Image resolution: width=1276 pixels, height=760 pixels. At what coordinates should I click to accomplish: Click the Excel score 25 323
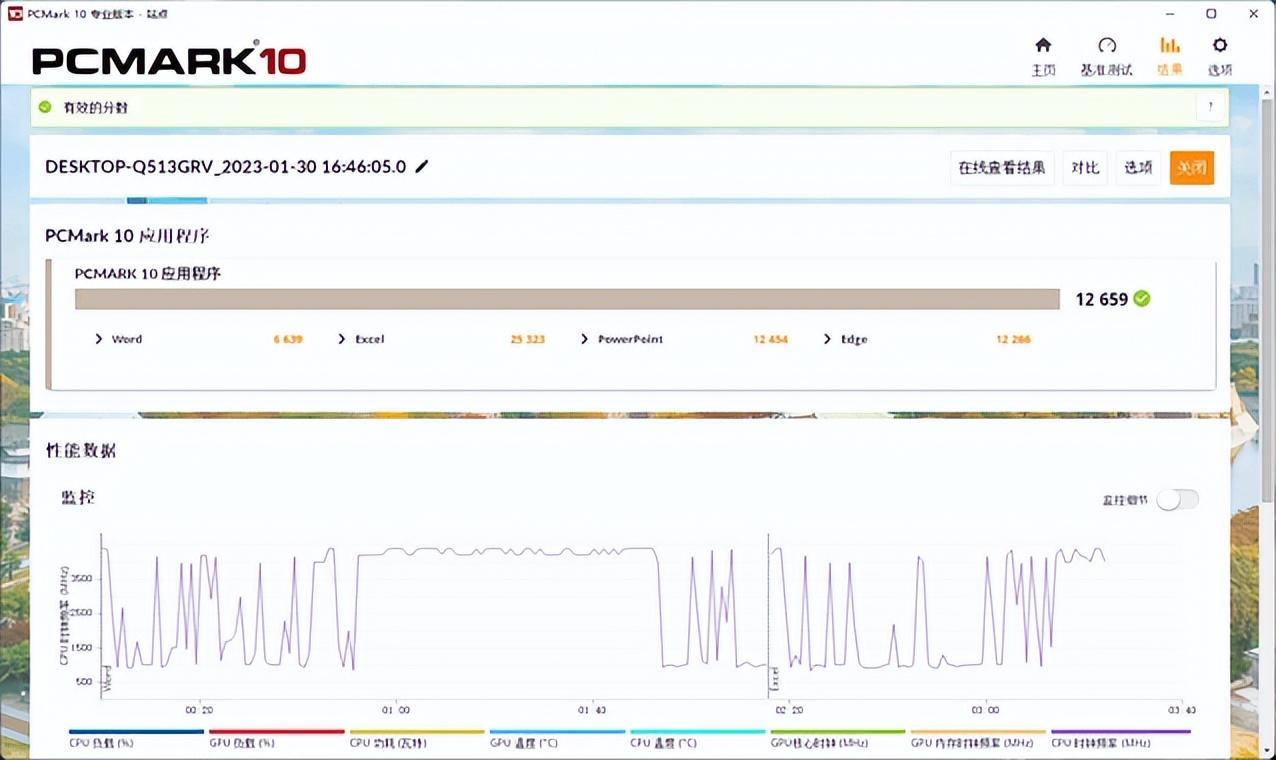tap(527, 339)
